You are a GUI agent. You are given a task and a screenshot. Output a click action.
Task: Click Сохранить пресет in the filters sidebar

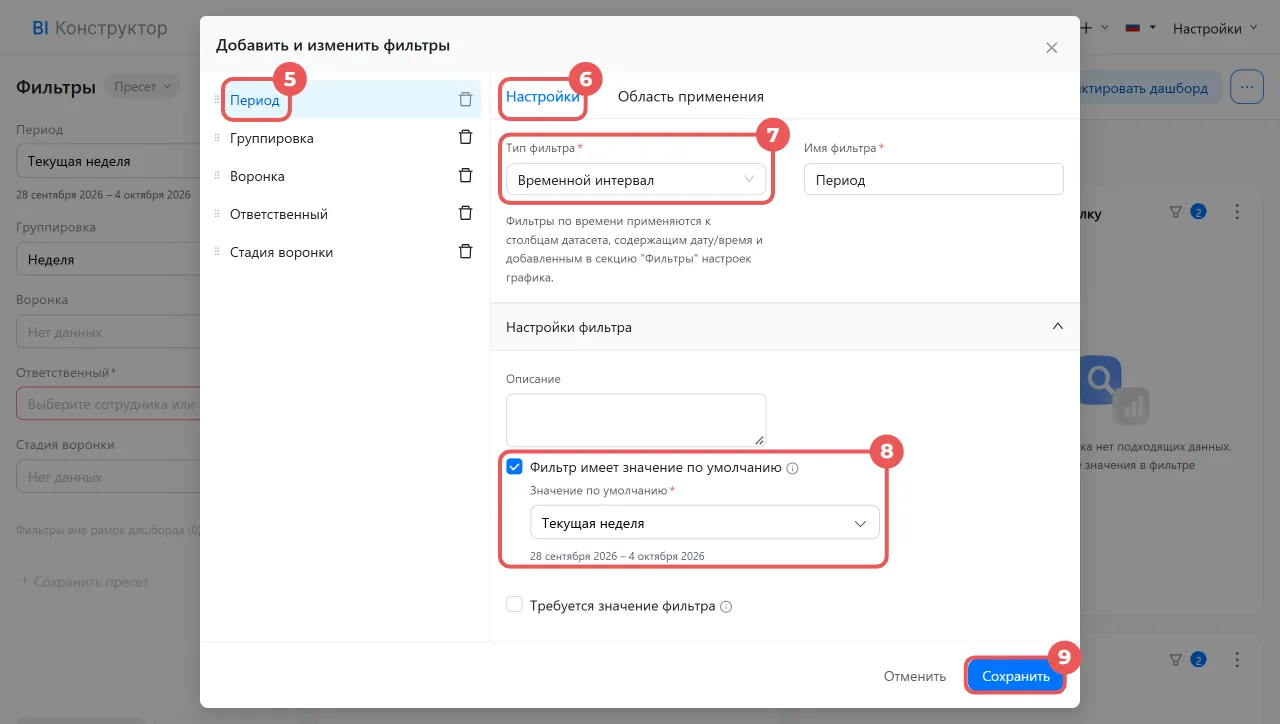(84, 581)
